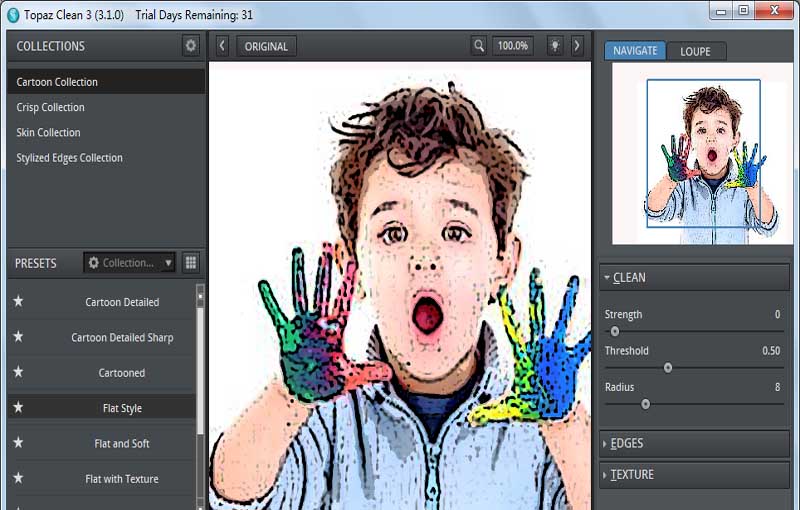Screen dimensions: 800x510
Task: Switch to the Navigate tab
Action: click(x=635, y=51)
